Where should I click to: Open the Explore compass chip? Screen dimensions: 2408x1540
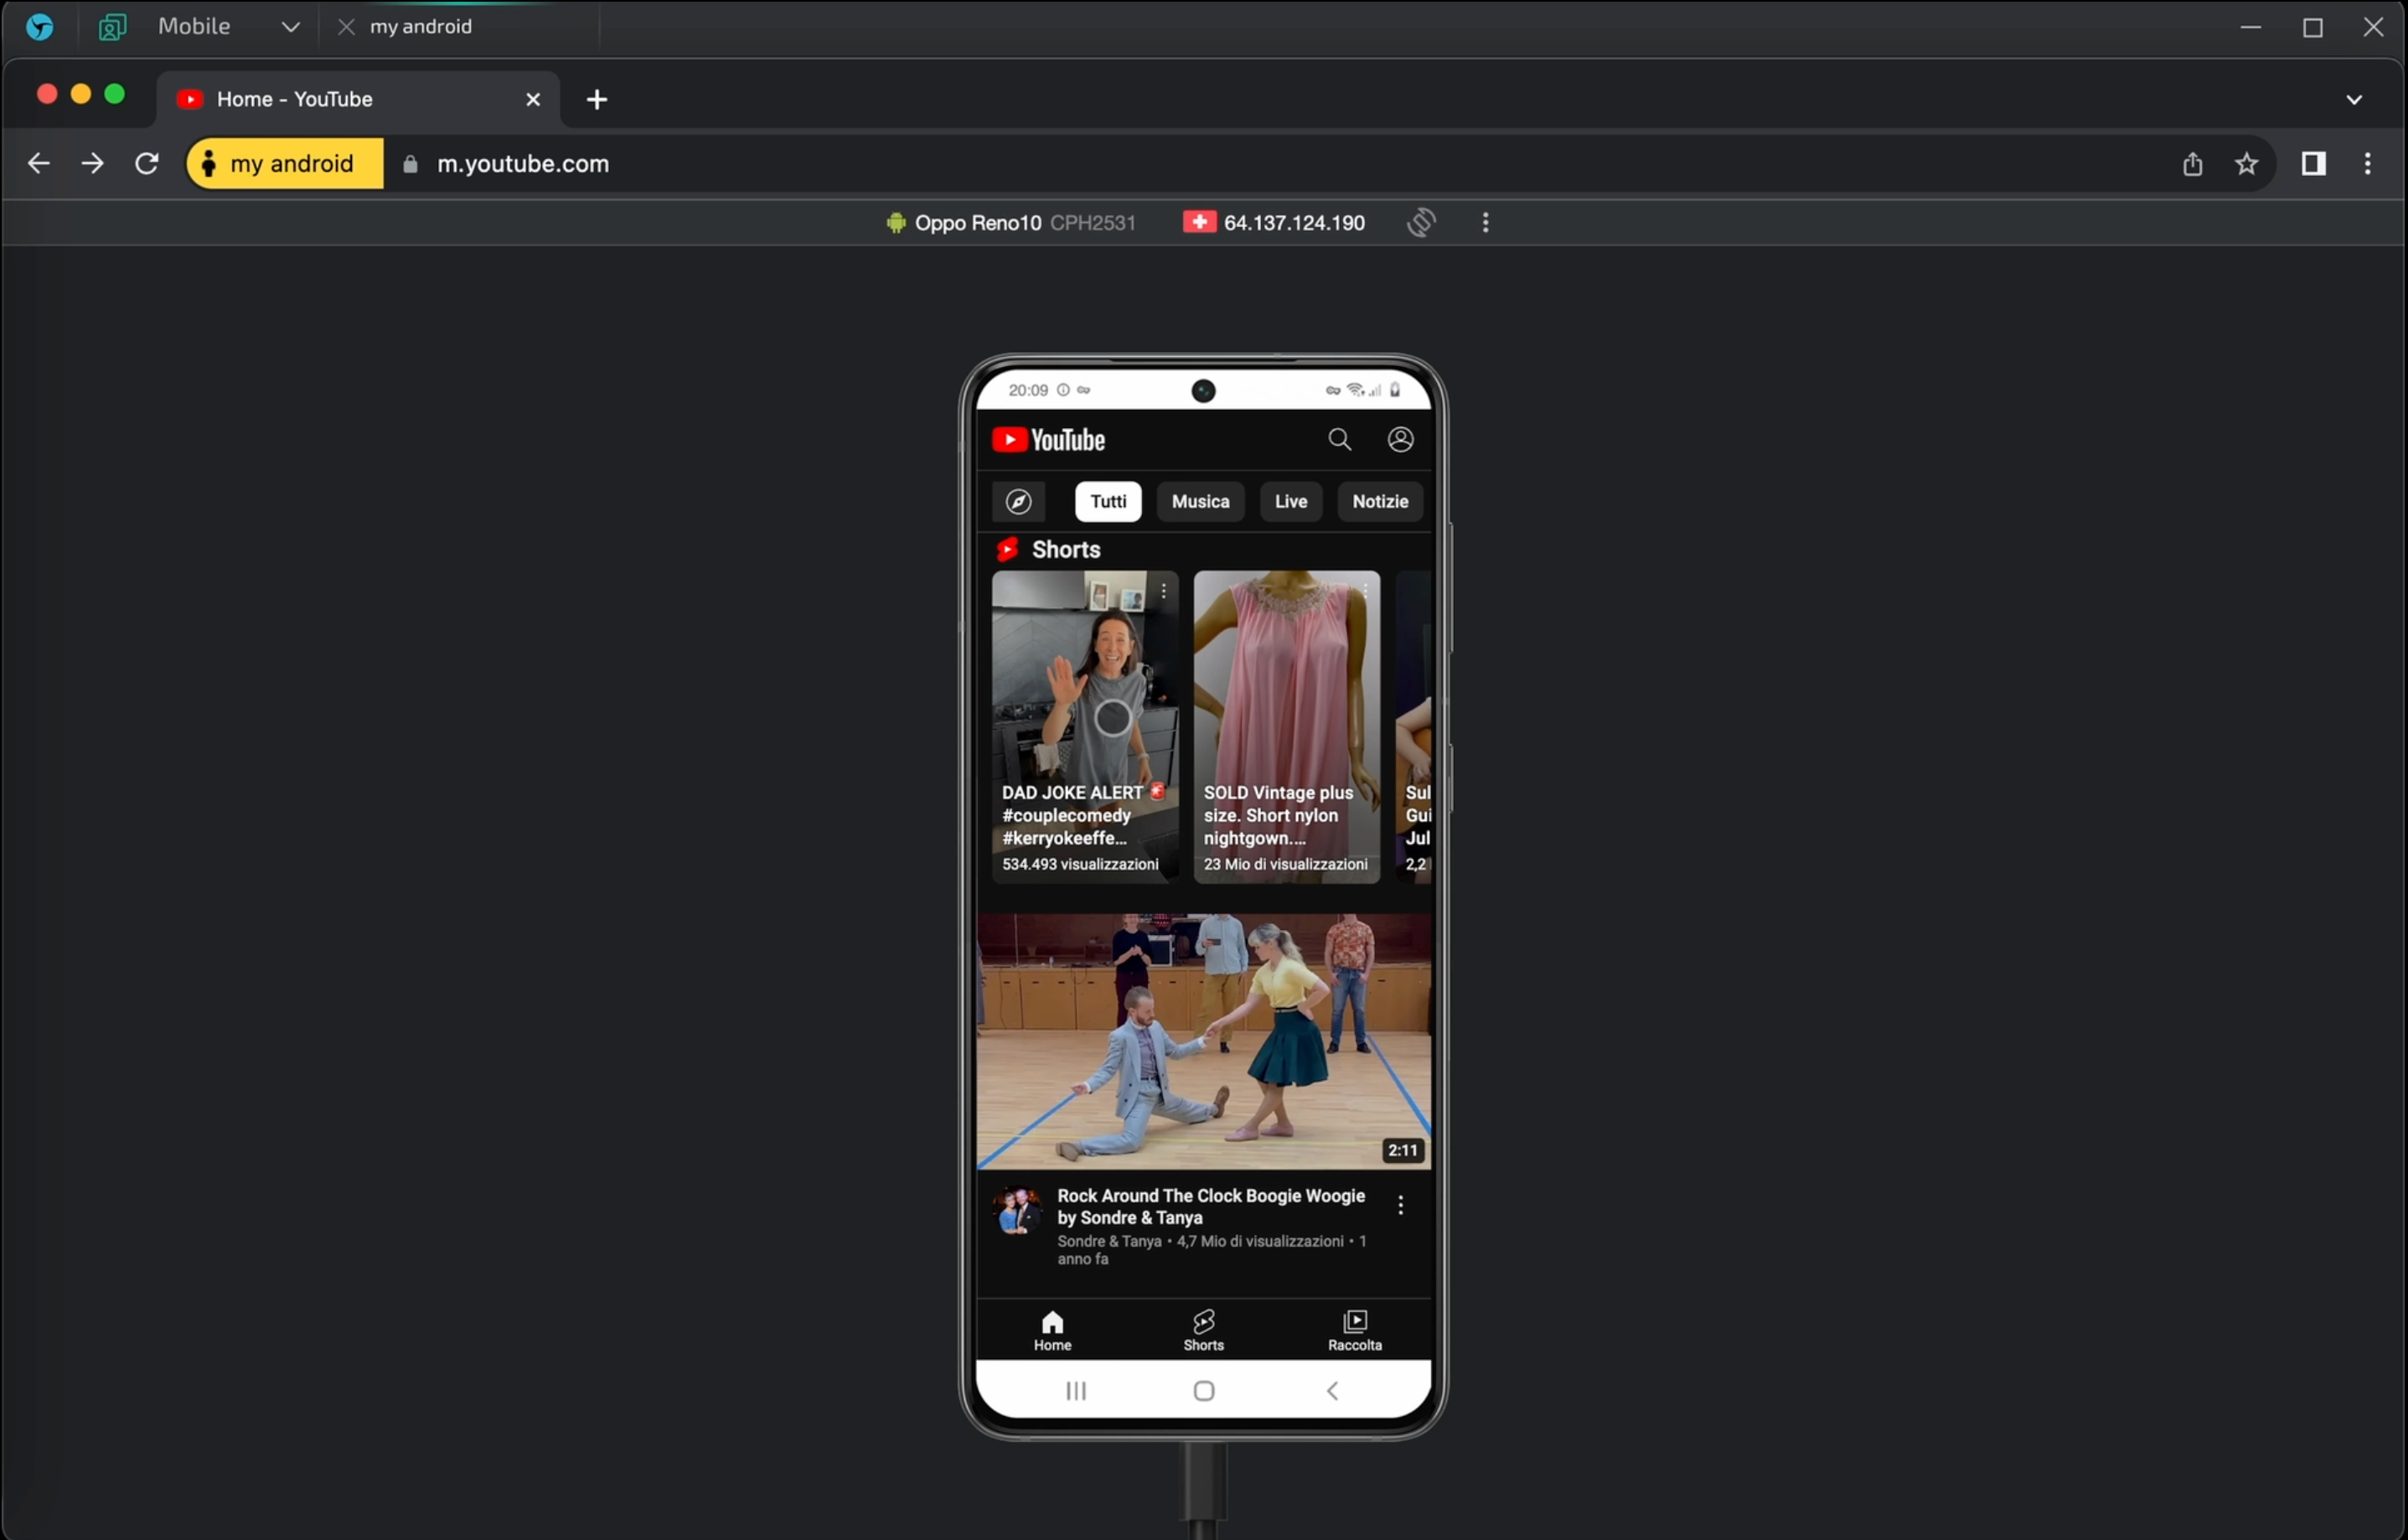pyautogui.click(x=1018, y=502)
